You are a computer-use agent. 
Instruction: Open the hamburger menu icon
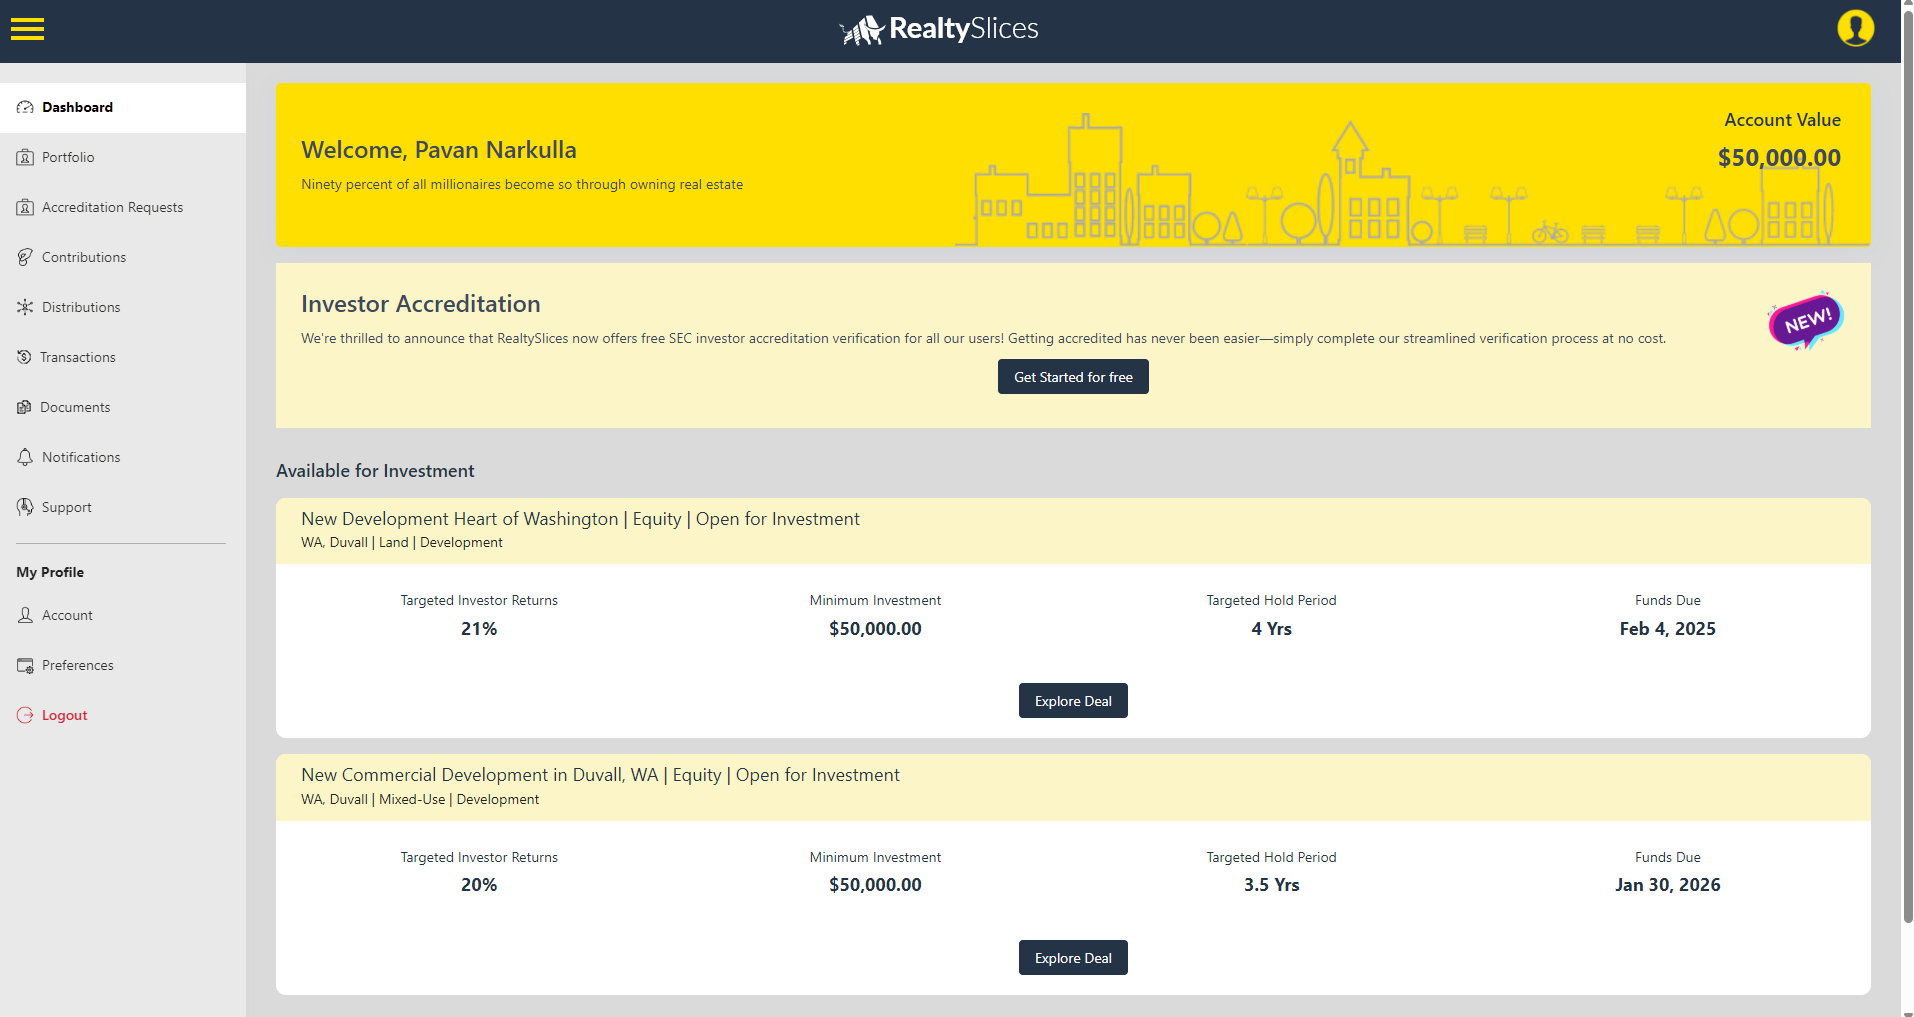coord(27,29)
